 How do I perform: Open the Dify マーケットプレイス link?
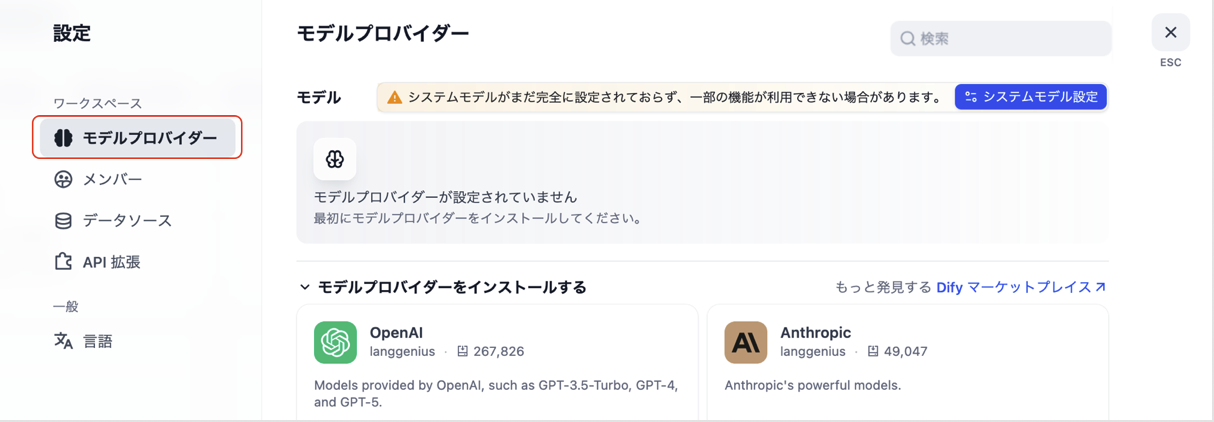tap(1021, 287)
